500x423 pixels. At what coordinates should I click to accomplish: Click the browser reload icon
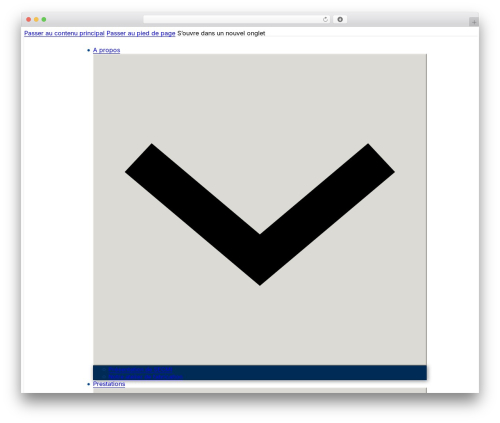click(x=325, y=20)
